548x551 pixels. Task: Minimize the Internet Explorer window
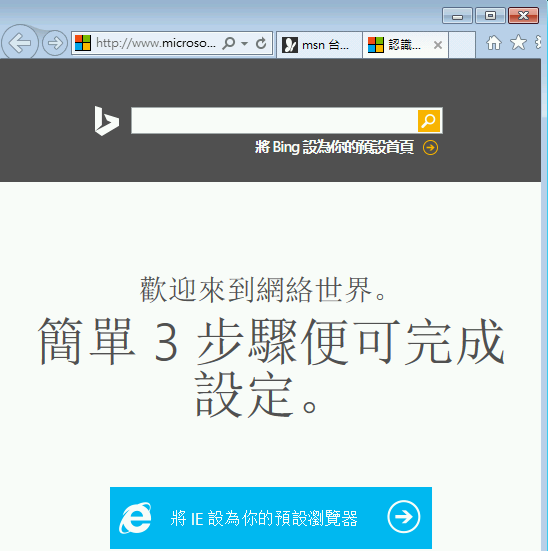coord(457,16)
